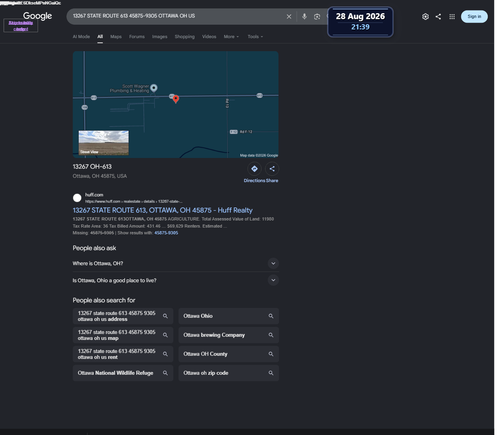
Task: Search icon next to Ottawa OH County
Action: [271, 354]
